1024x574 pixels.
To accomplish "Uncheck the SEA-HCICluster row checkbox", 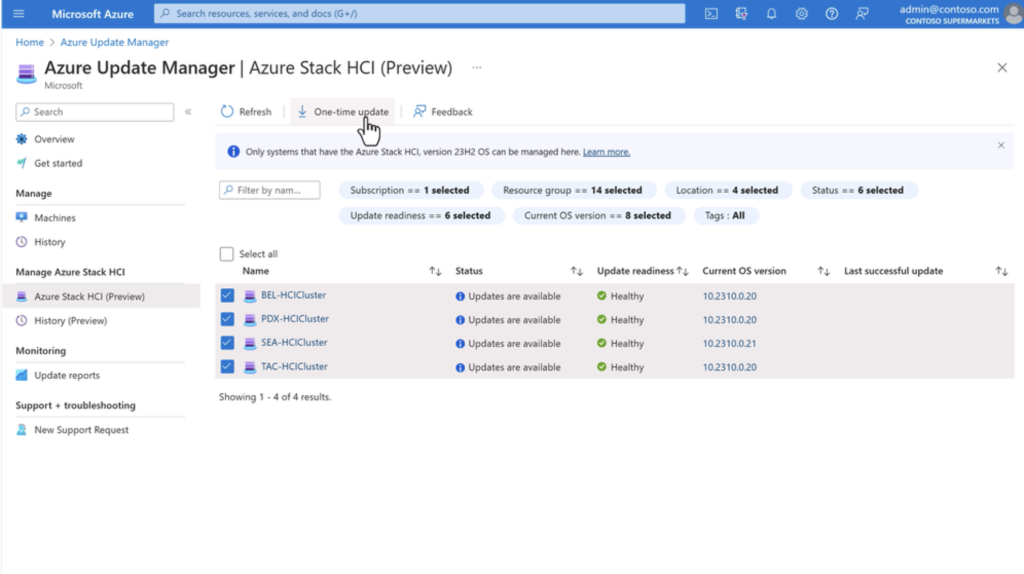I will point(227,343).
